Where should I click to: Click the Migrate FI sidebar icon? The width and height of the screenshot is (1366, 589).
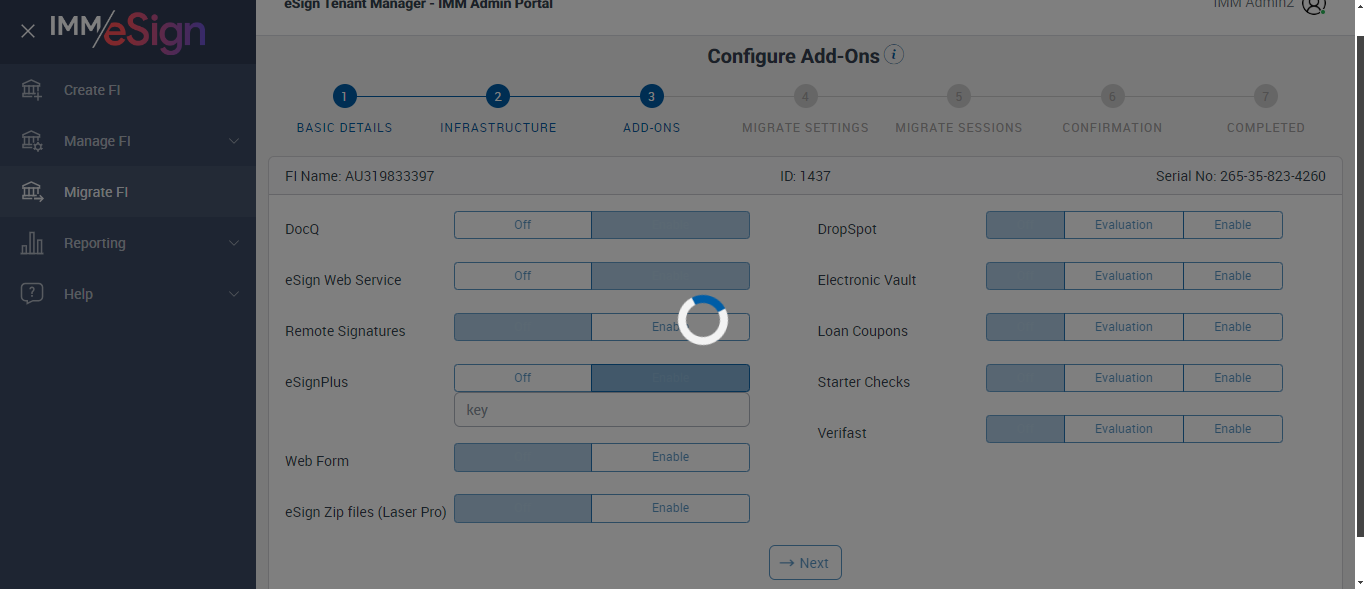[x=32, y=192]
